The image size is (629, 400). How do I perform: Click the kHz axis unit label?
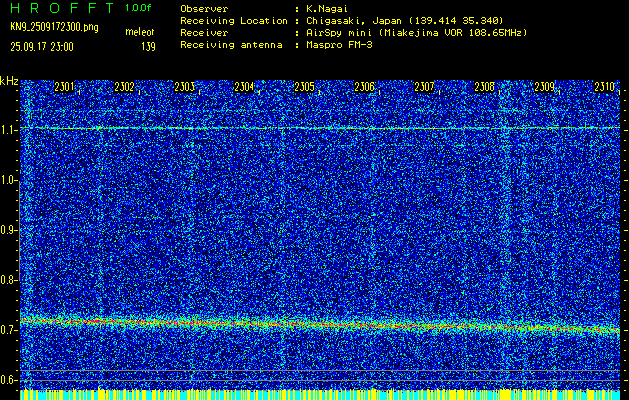(9, 81)
